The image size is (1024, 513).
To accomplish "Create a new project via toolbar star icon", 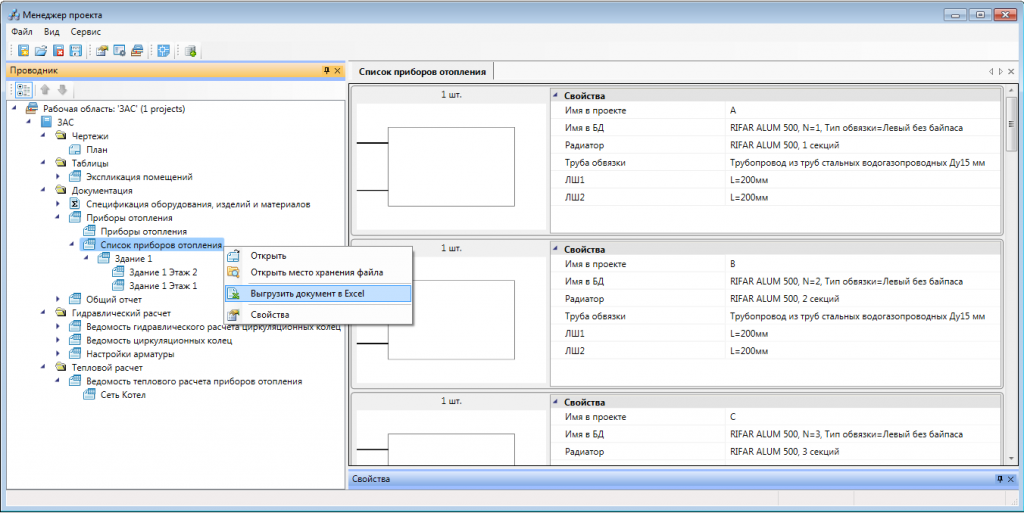I will coord(24,50).
